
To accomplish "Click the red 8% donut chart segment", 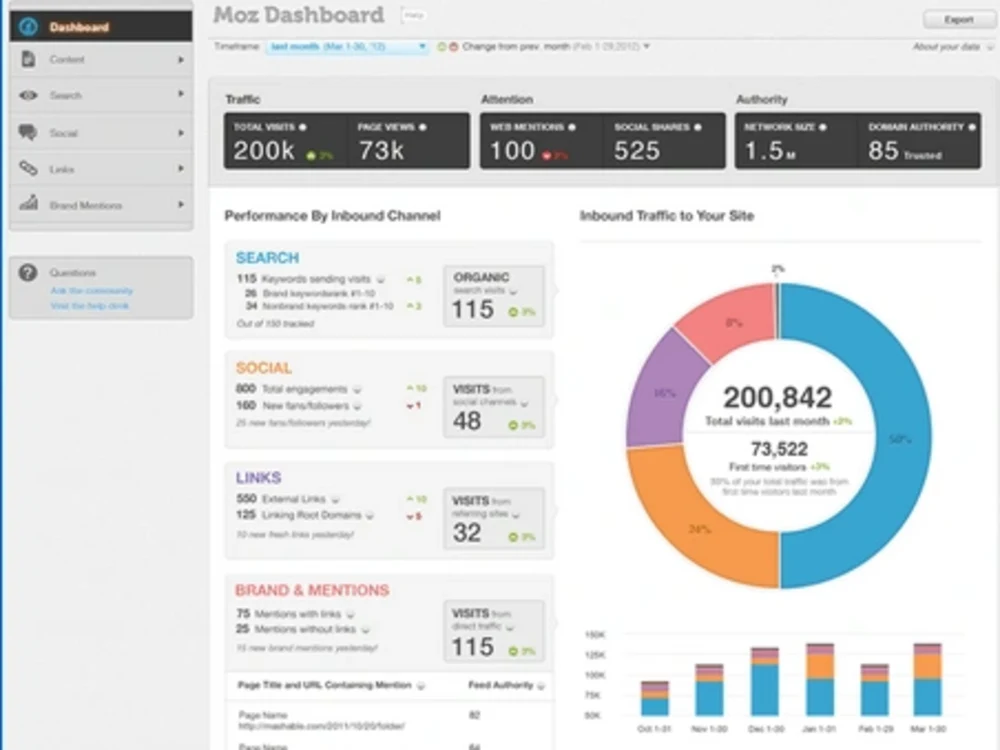I will coord(733,322).
